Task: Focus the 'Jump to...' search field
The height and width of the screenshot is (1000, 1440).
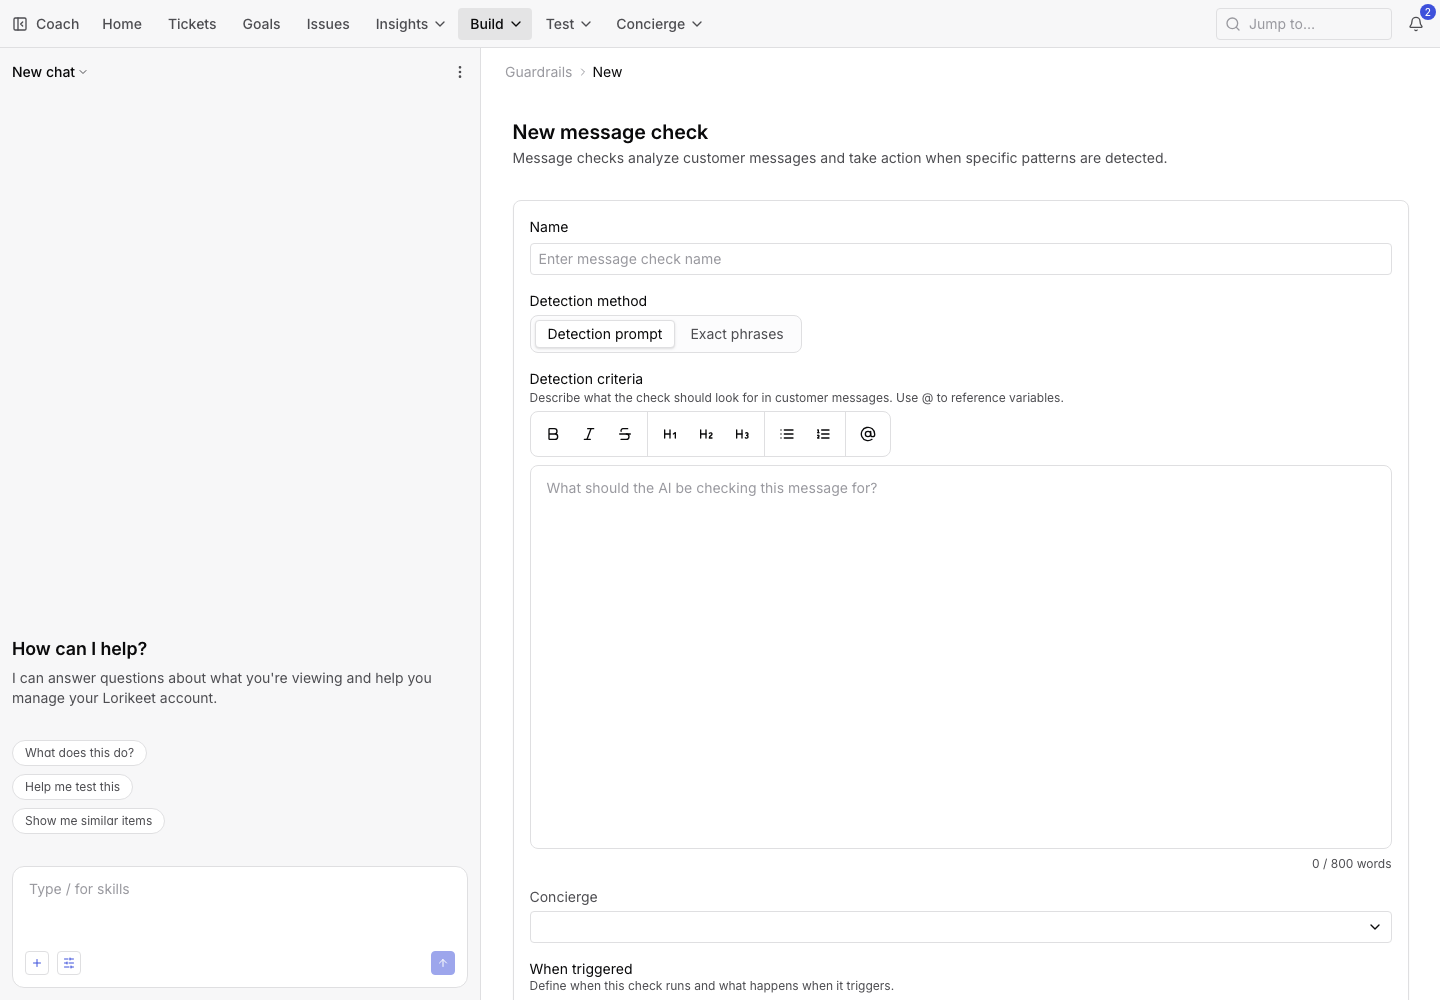Action: 1303,24
